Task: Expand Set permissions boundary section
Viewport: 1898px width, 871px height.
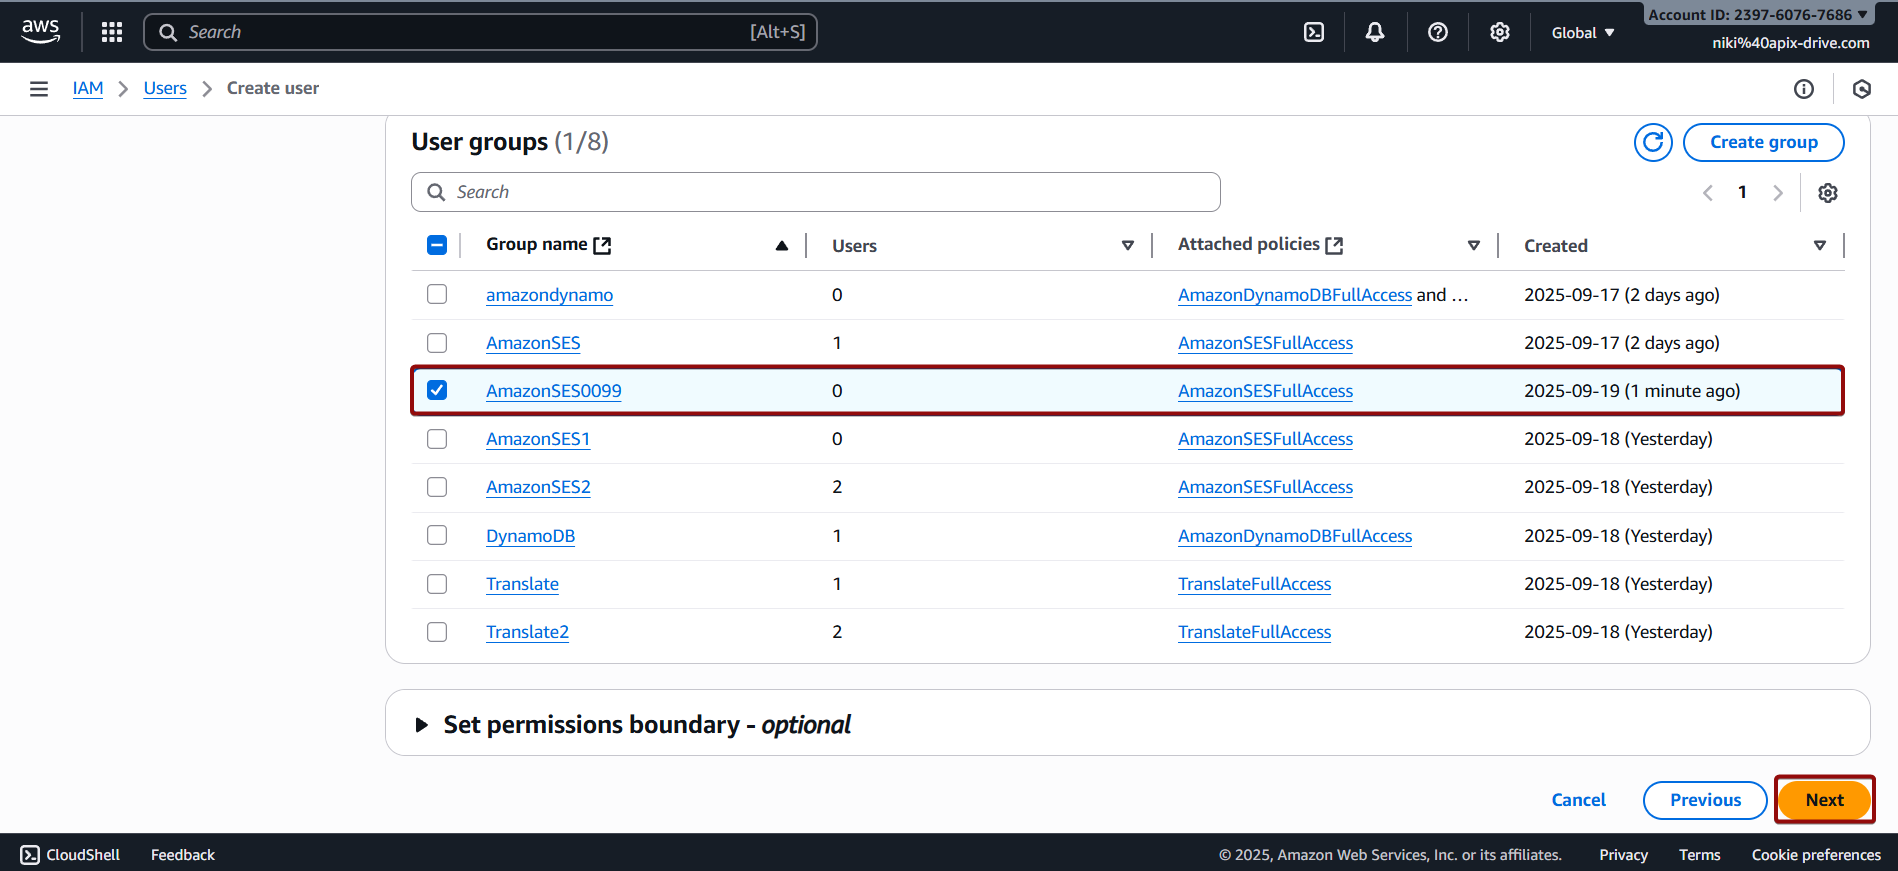Action: coord(423,725)
